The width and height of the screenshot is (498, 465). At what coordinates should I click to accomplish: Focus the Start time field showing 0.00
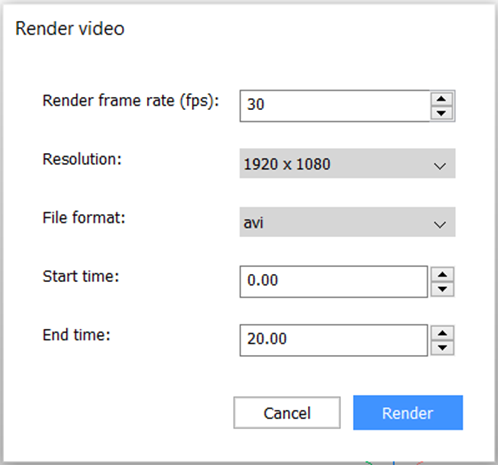pos(333,282)
